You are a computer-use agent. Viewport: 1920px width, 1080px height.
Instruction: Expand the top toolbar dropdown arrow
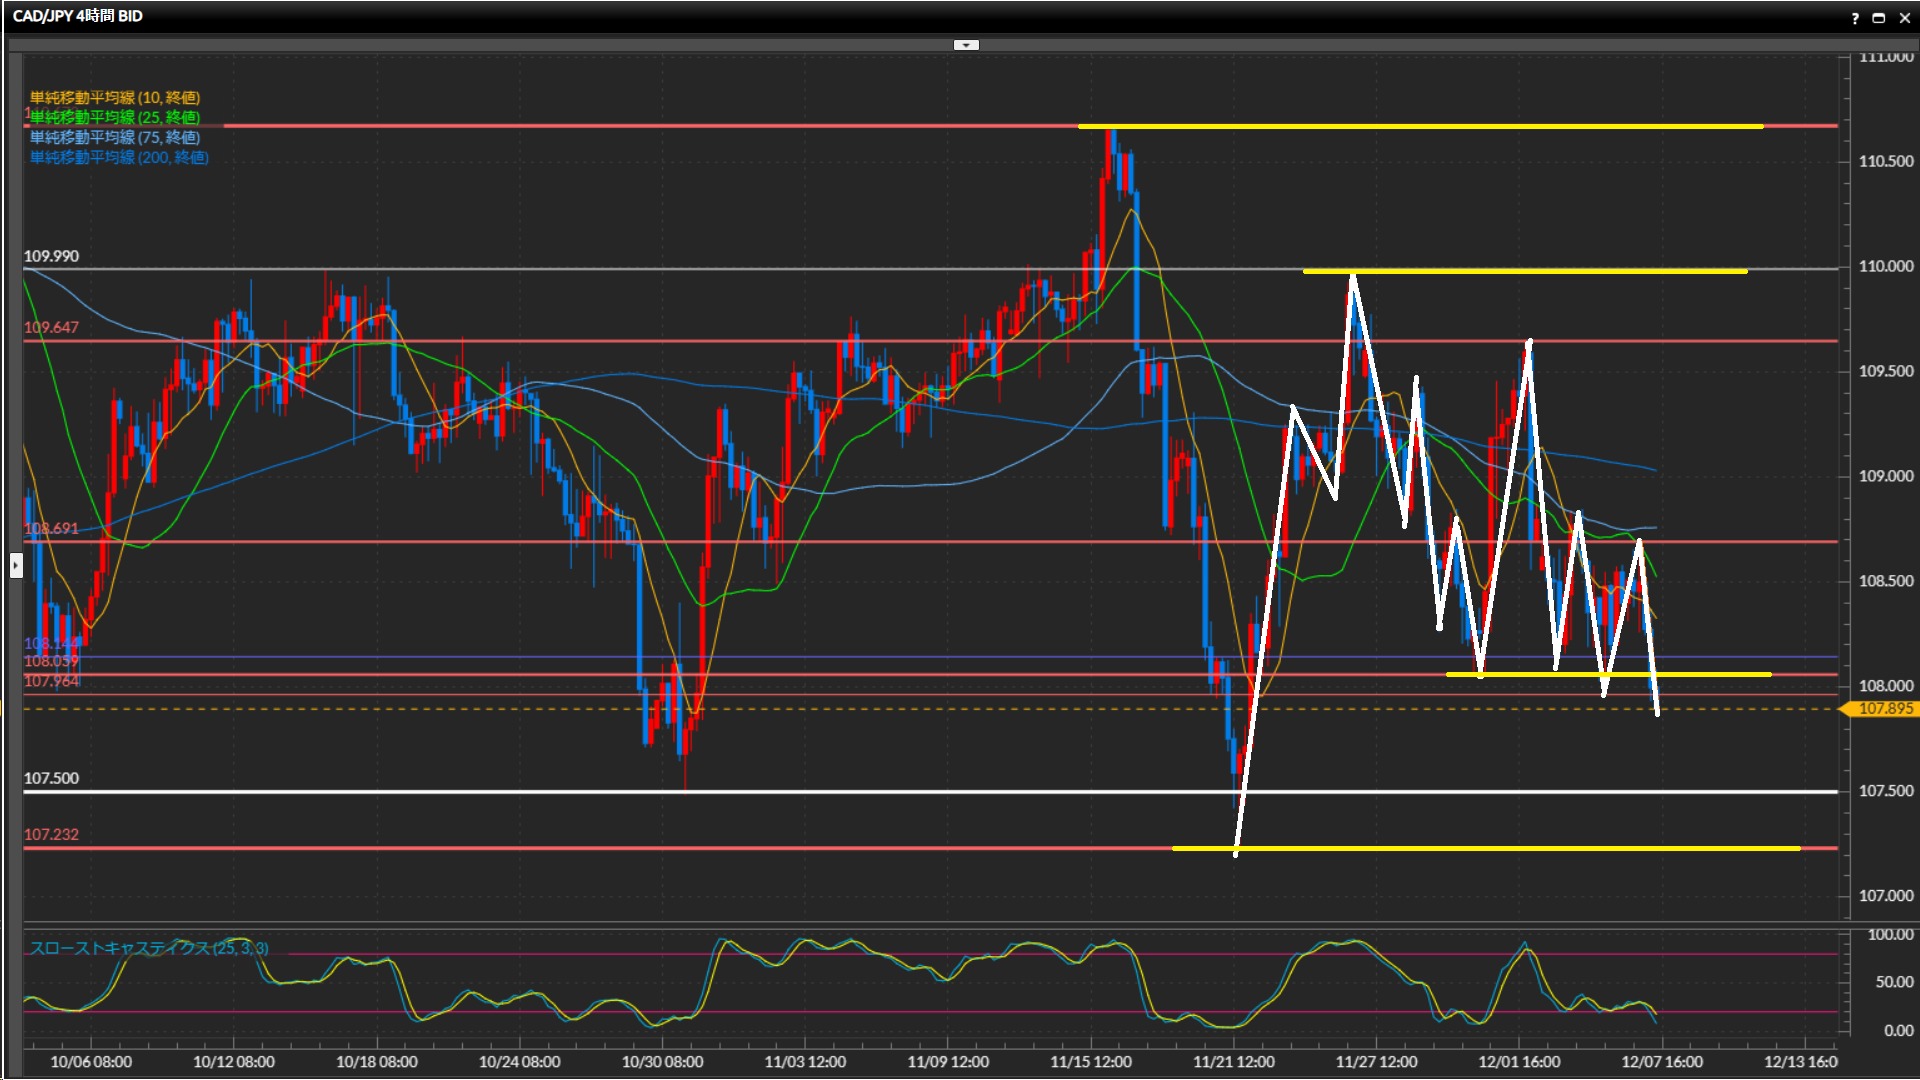pos(966,45)
